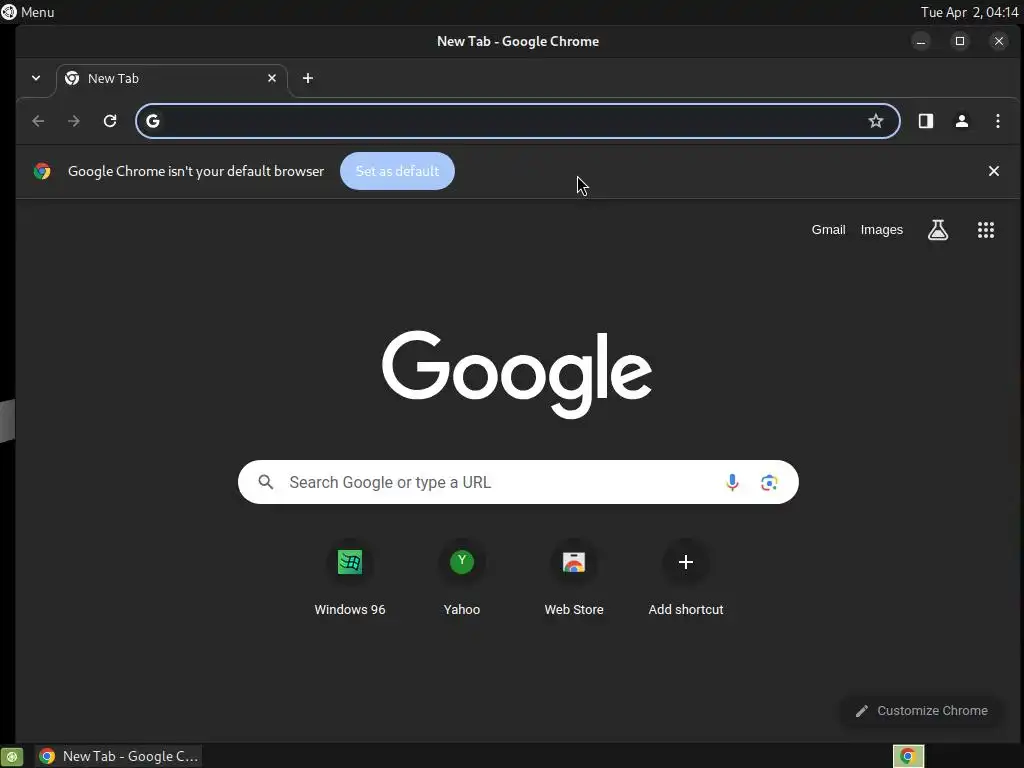Open the Yahoo shortcut
Image resolution: width=1024 pixels, height=768 pixels.
462,577
